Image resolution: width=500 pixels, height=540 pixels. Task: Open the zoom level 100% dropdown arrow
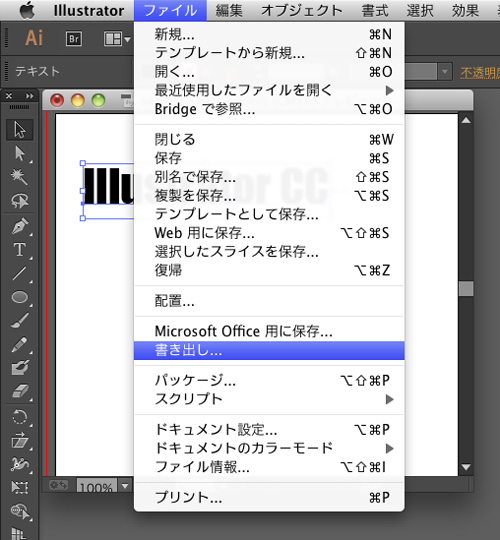(125, 486)
